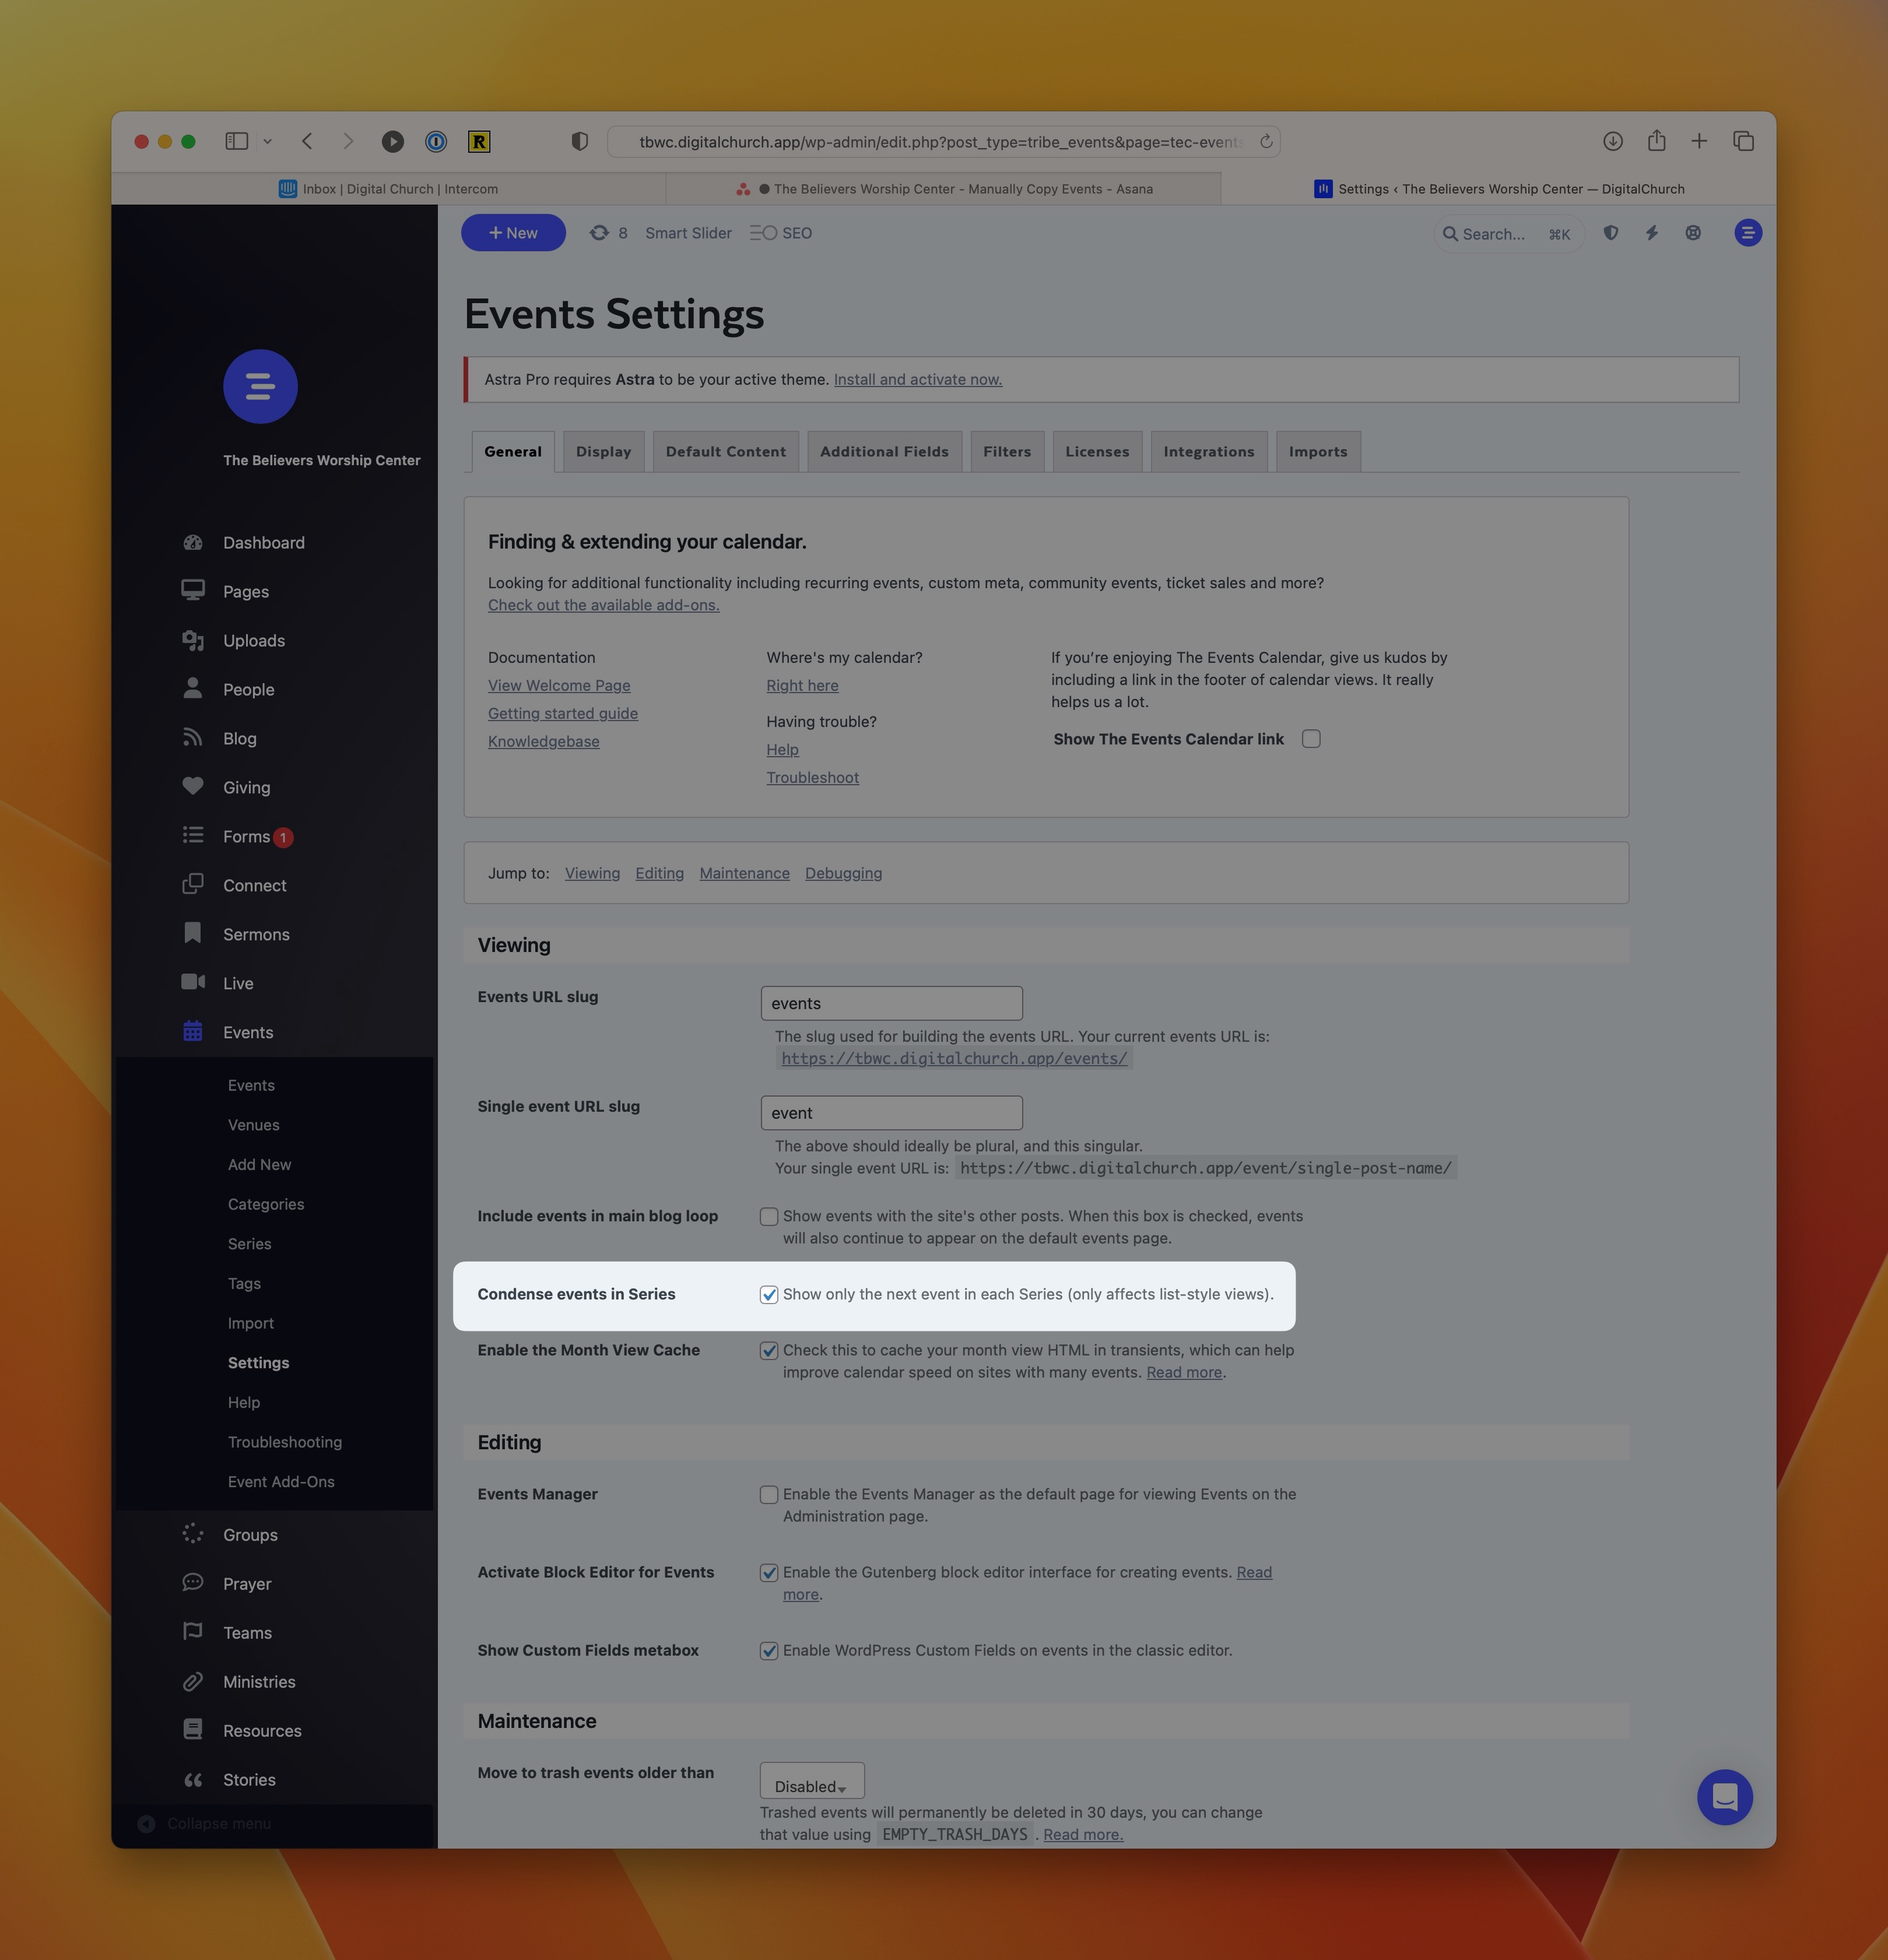Click the updates icon showing 8

(x=608, y=233)
